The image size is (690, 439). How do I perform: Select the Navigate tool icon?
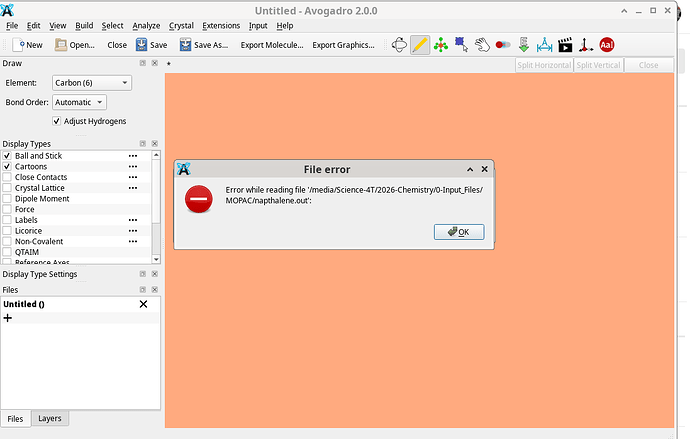399,45
